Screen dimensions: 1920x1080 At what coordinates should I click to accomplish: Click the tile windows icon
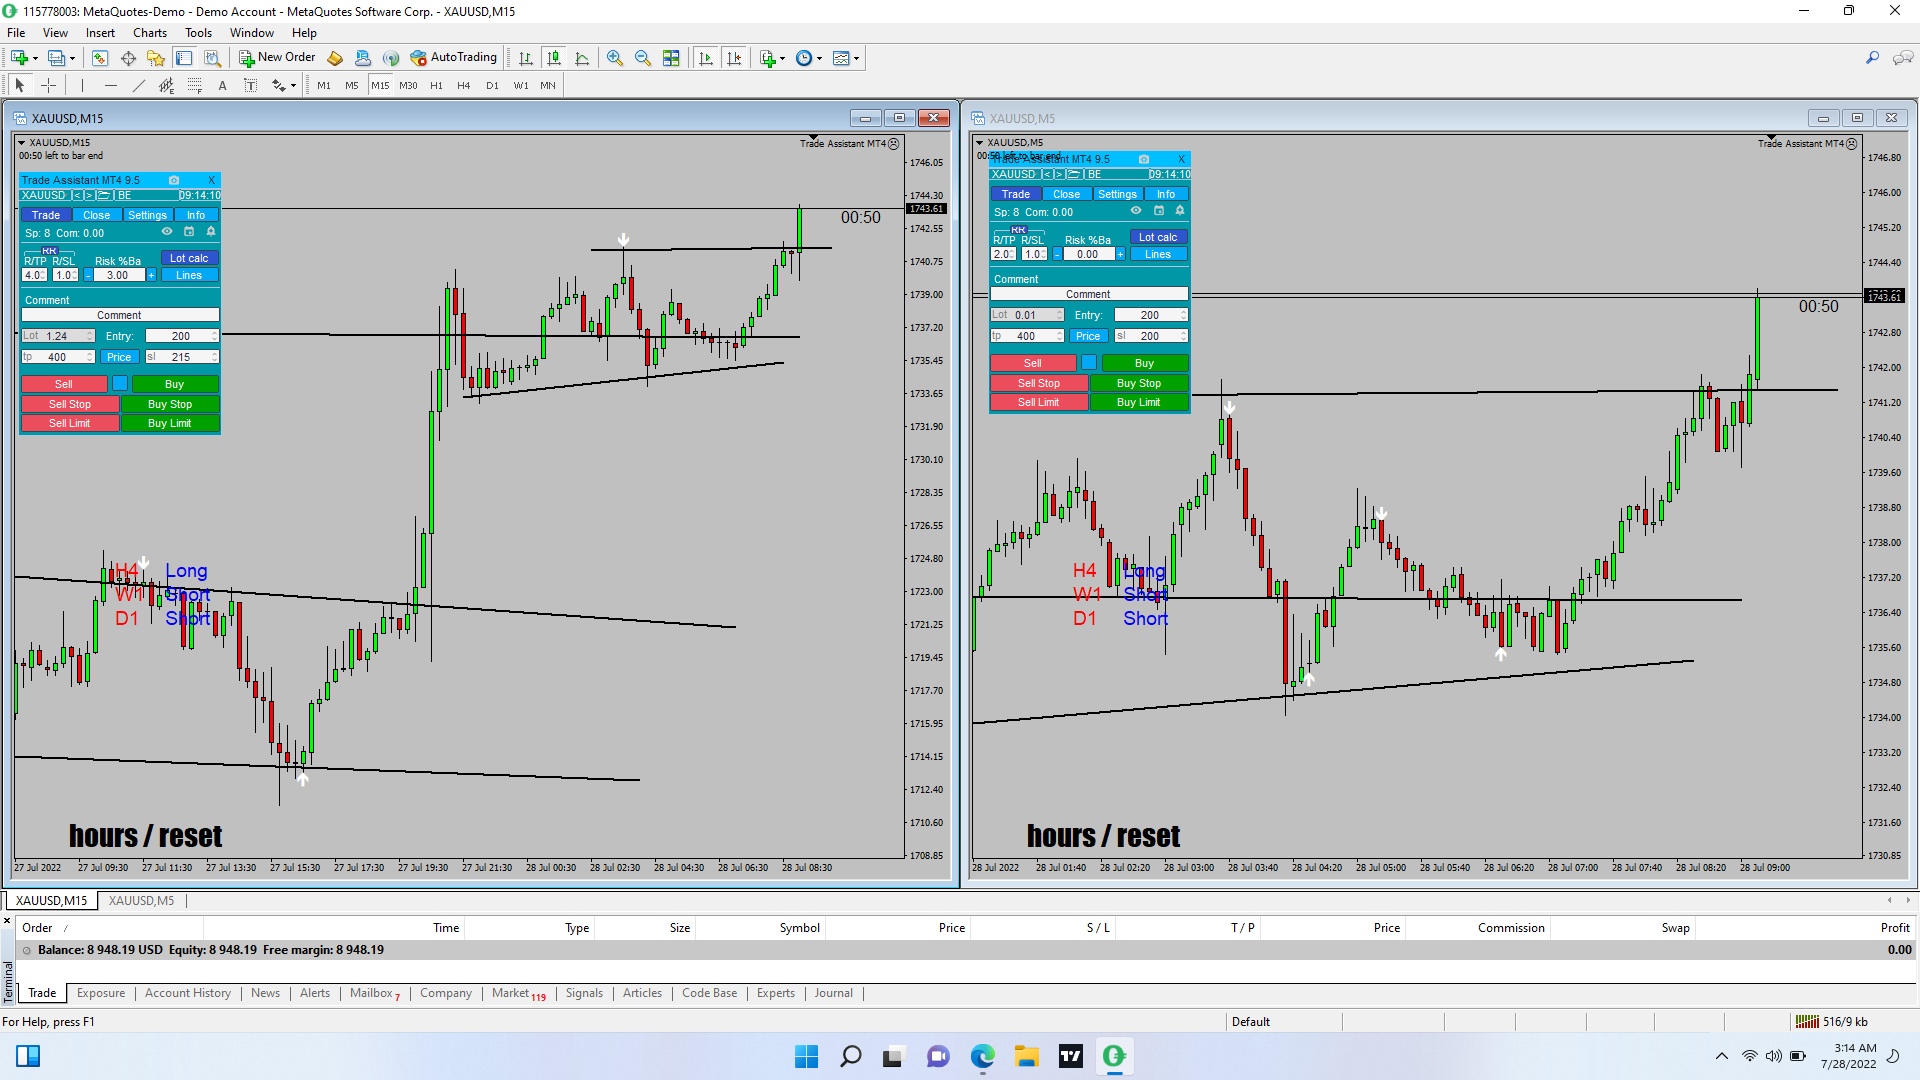(x=671, y=58)
